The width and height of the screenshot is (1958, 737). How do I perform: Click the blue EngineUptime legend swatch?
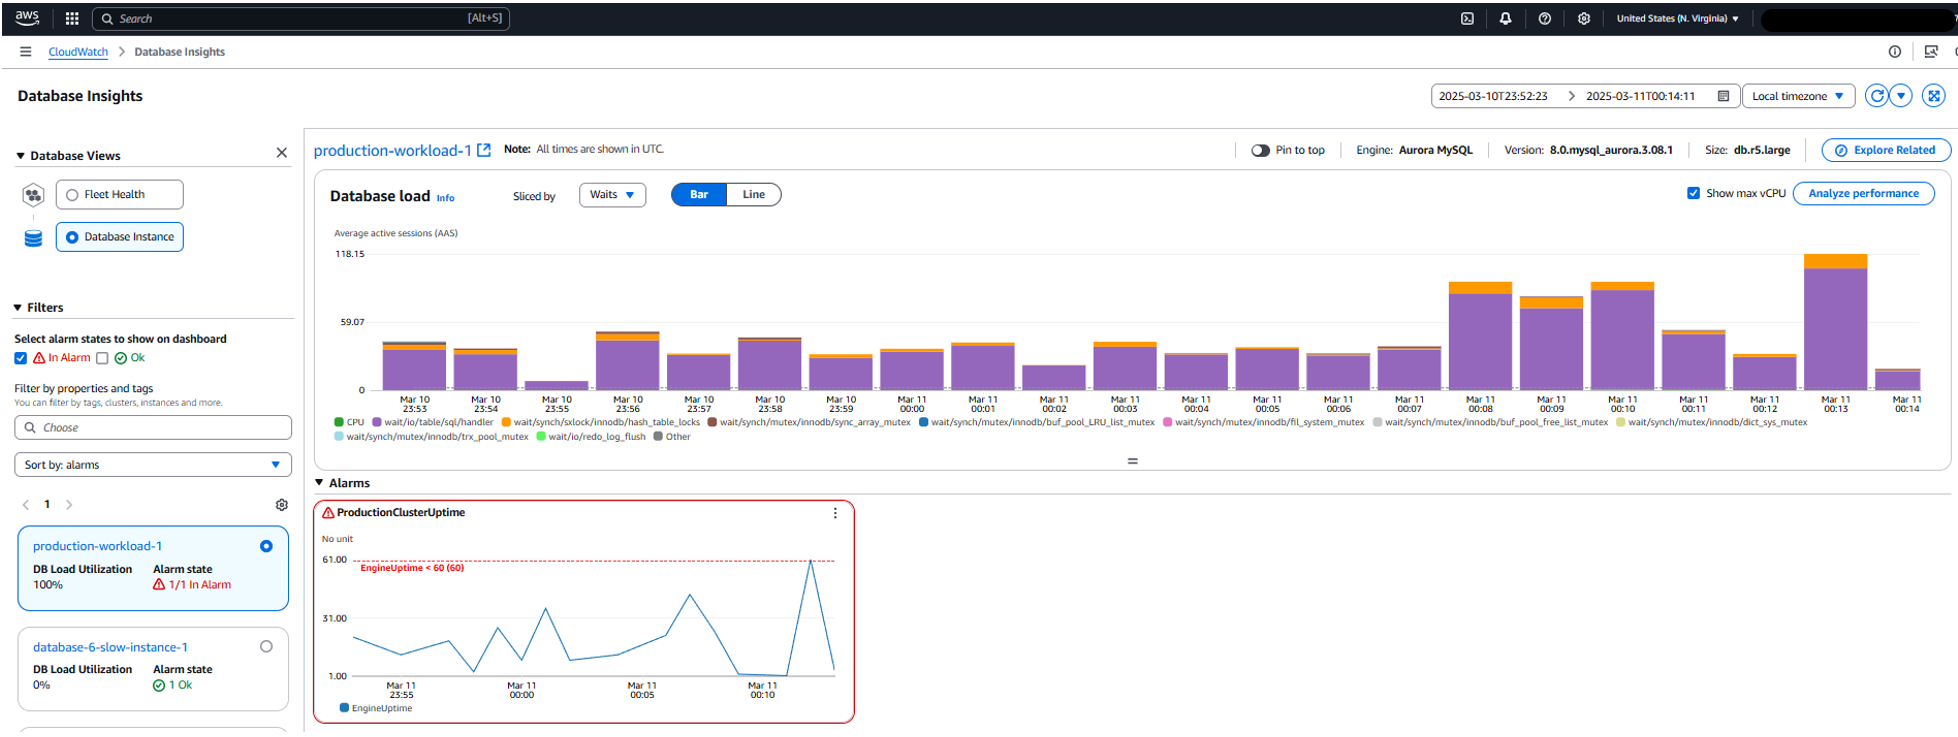[x=345, y=708]
